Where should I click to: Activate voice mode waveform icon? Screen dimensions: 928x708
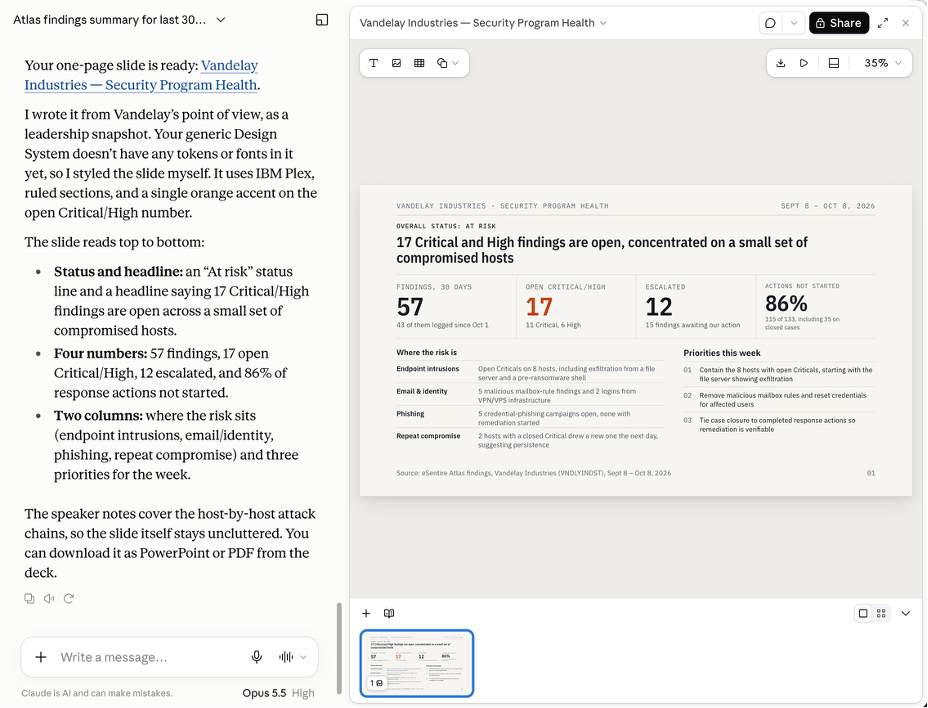click(286, 657)
